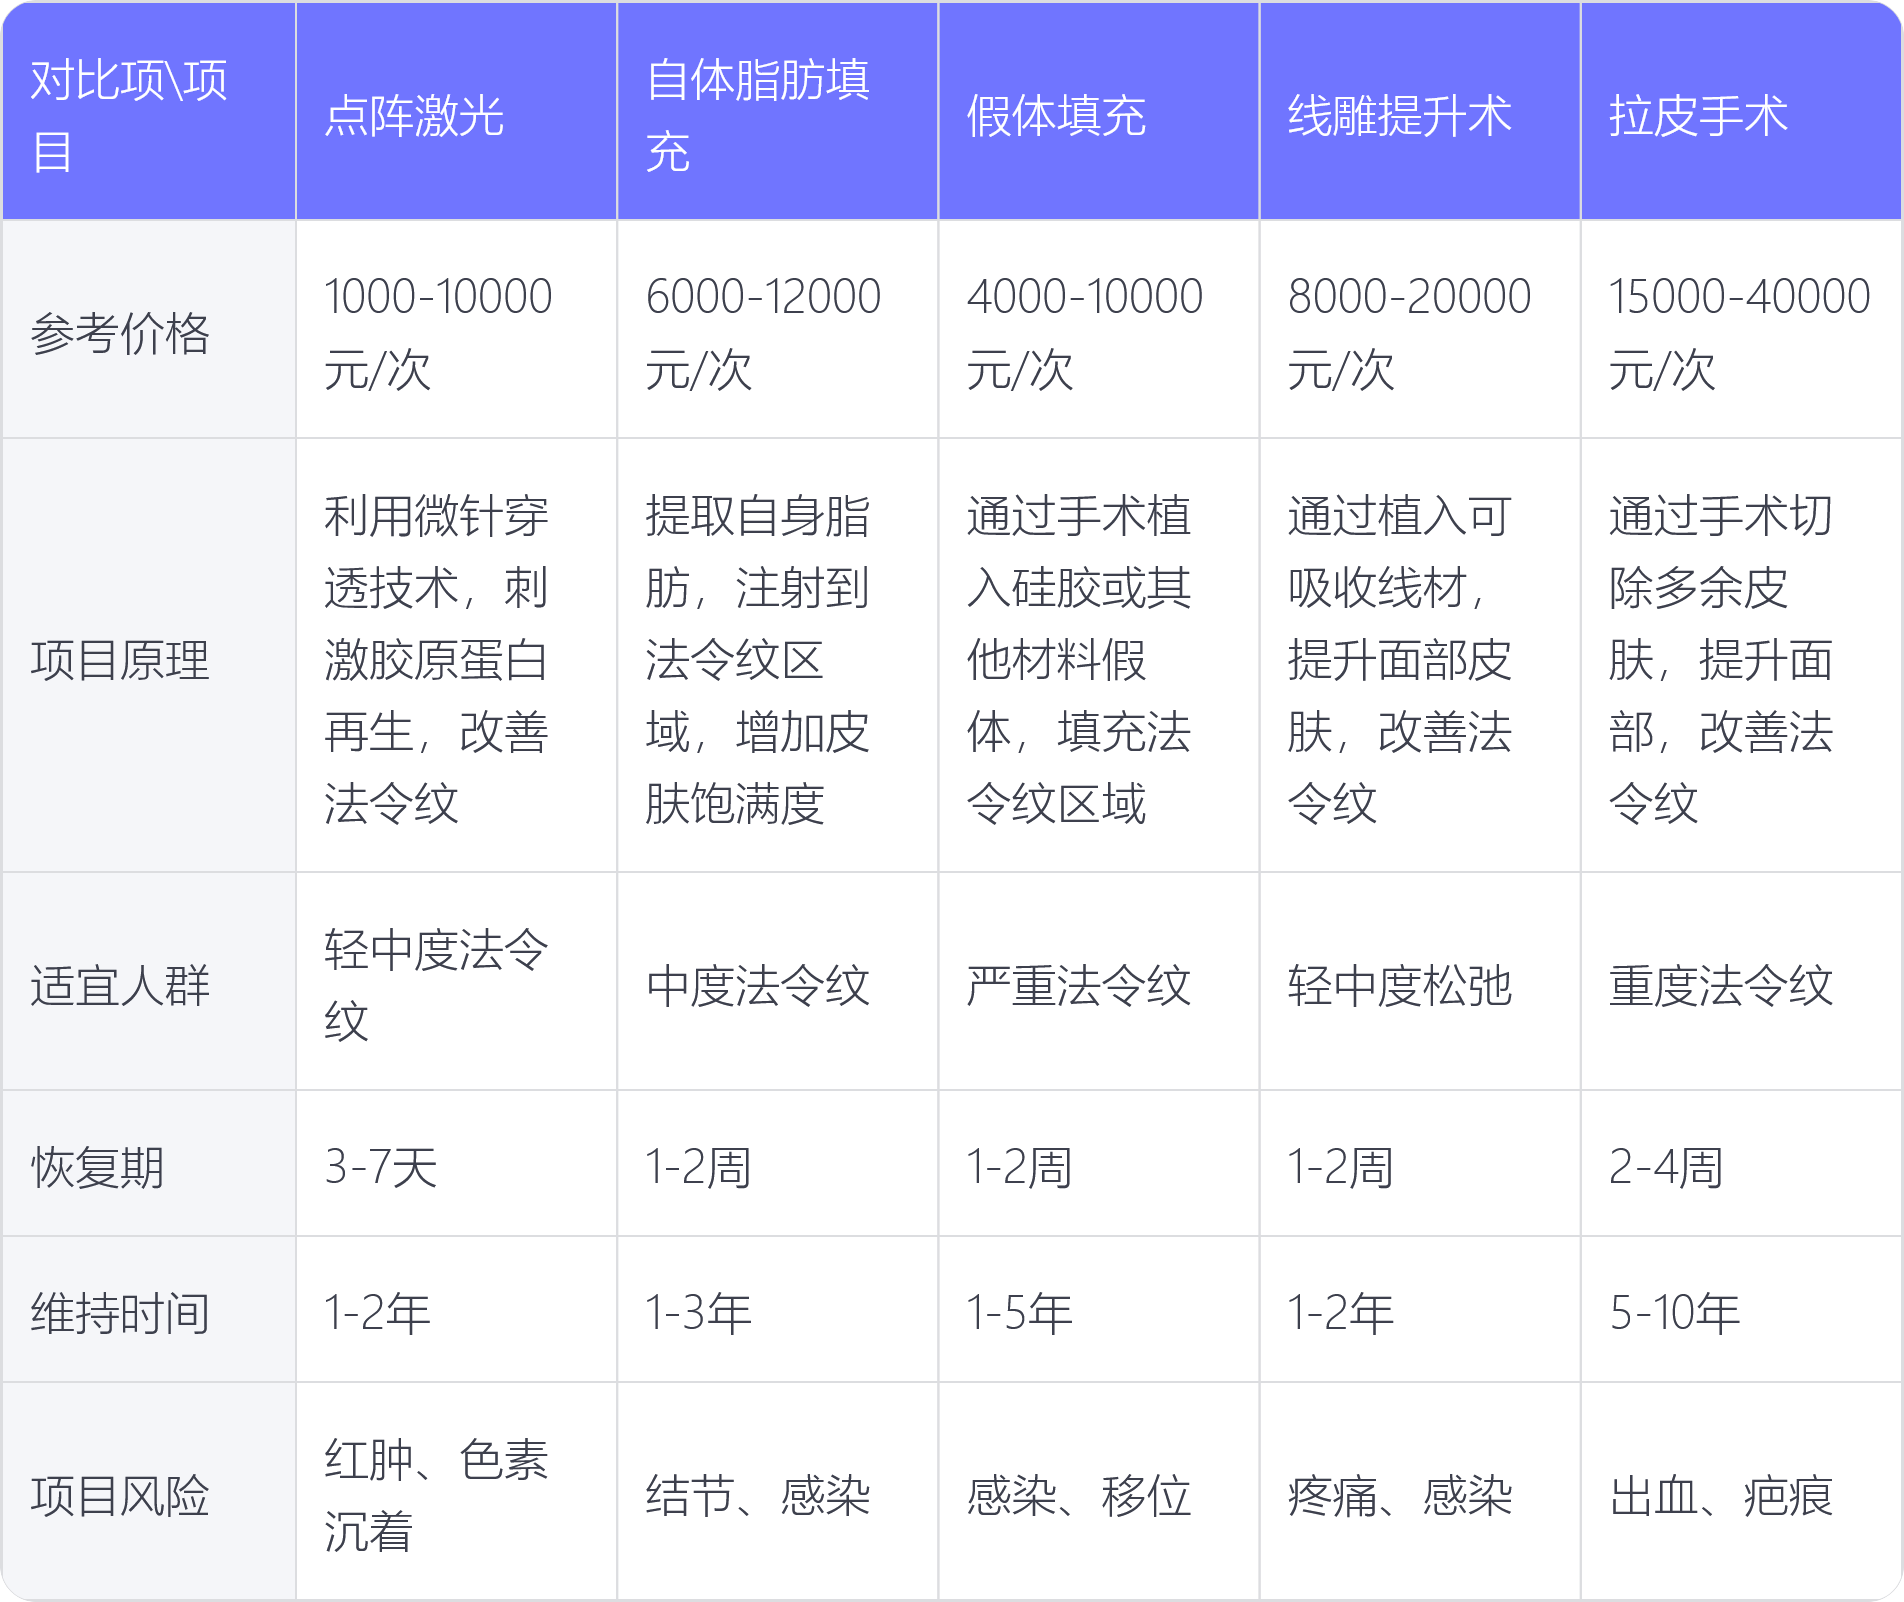Click the 维持时间 row label
The image size is (1904, 1602).
149,1309
